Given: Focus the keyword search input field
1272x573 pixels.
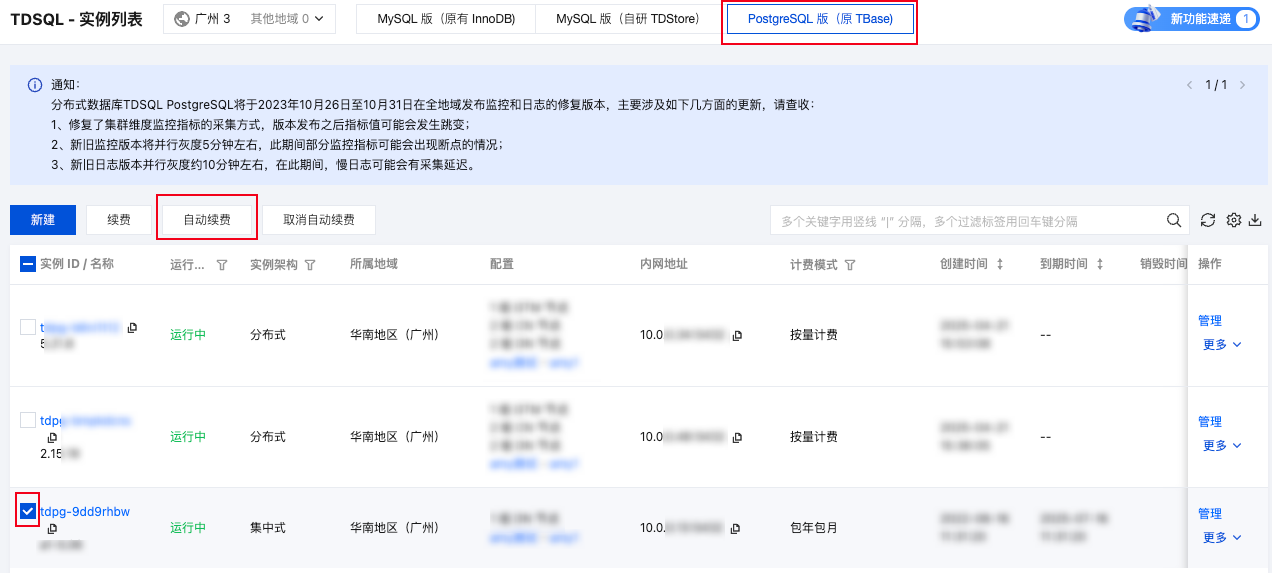Looking at the screenshot, I should click(x=968, y=221).
